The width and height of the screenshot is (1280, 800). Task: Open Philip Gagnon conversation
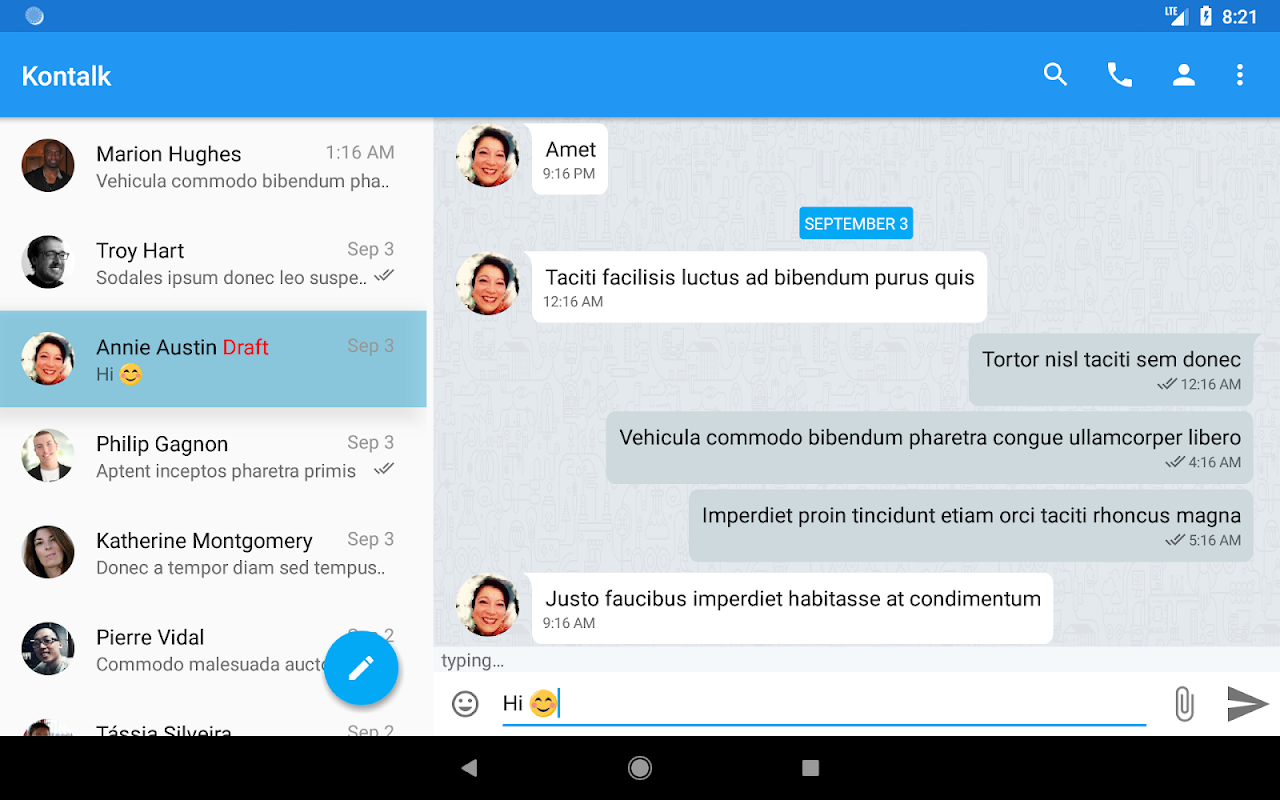[x=213, y=456]
